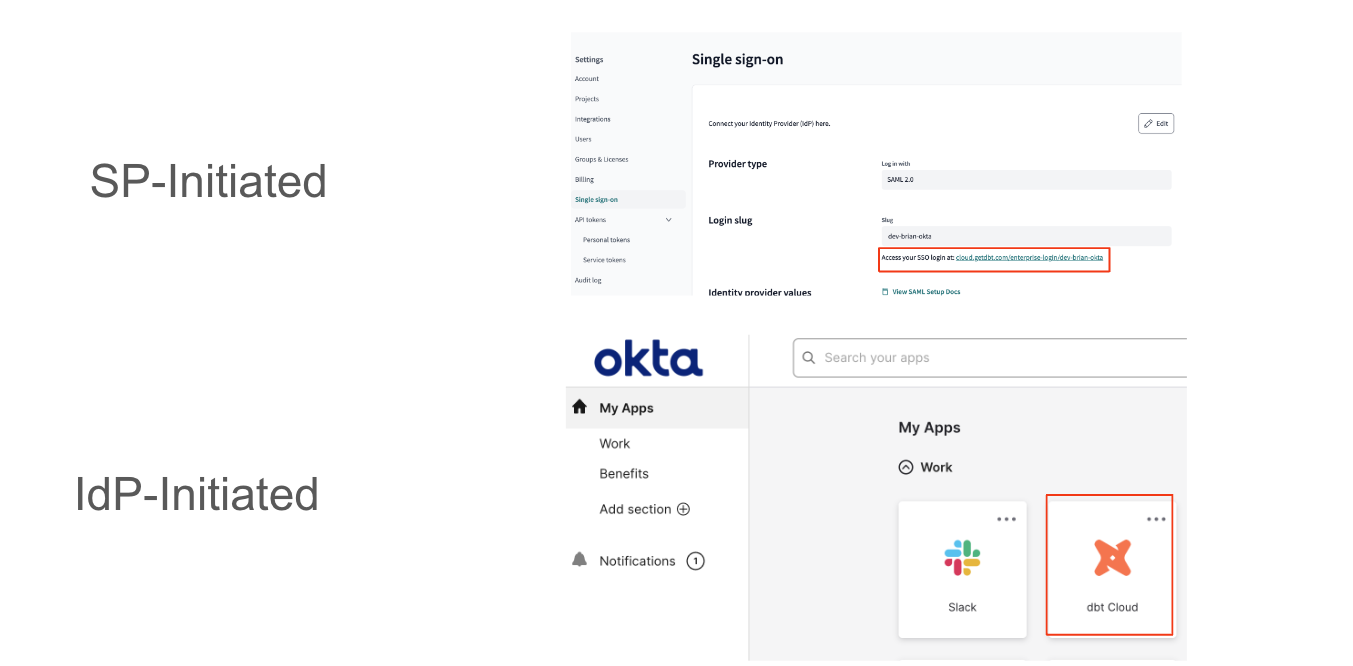This screenshot has width=1353, height=666.
Task: Open the ellipsis menu on the dbt Cloud tile
Action: [x=1156, y=517]
